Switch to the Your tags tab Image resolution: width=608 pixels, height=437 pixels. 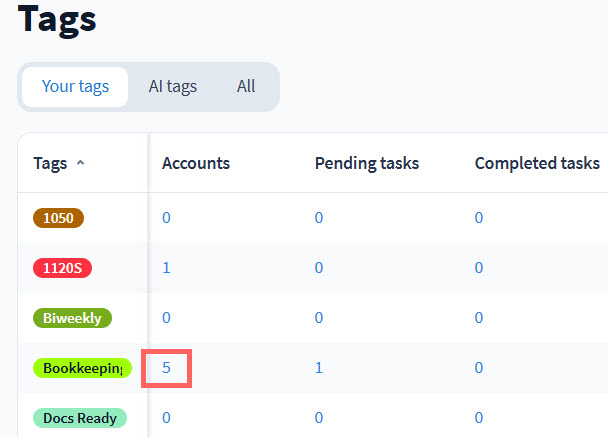tap(73, 87)
